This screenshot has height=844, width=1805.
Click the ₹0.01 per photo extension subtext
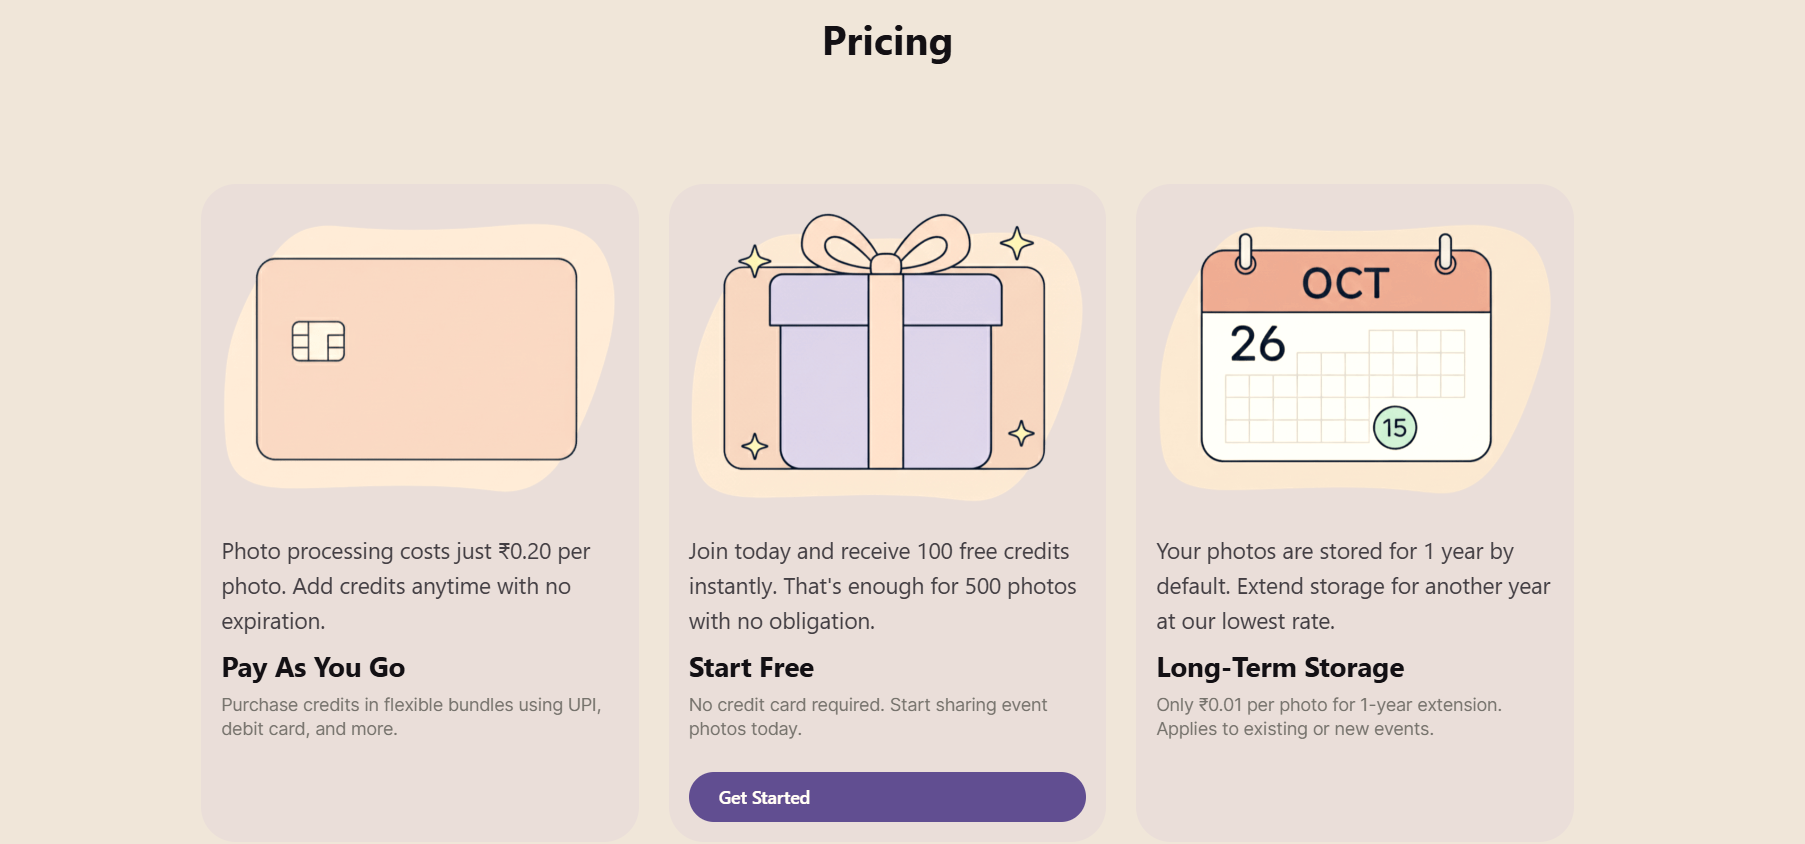(1328, 716)
